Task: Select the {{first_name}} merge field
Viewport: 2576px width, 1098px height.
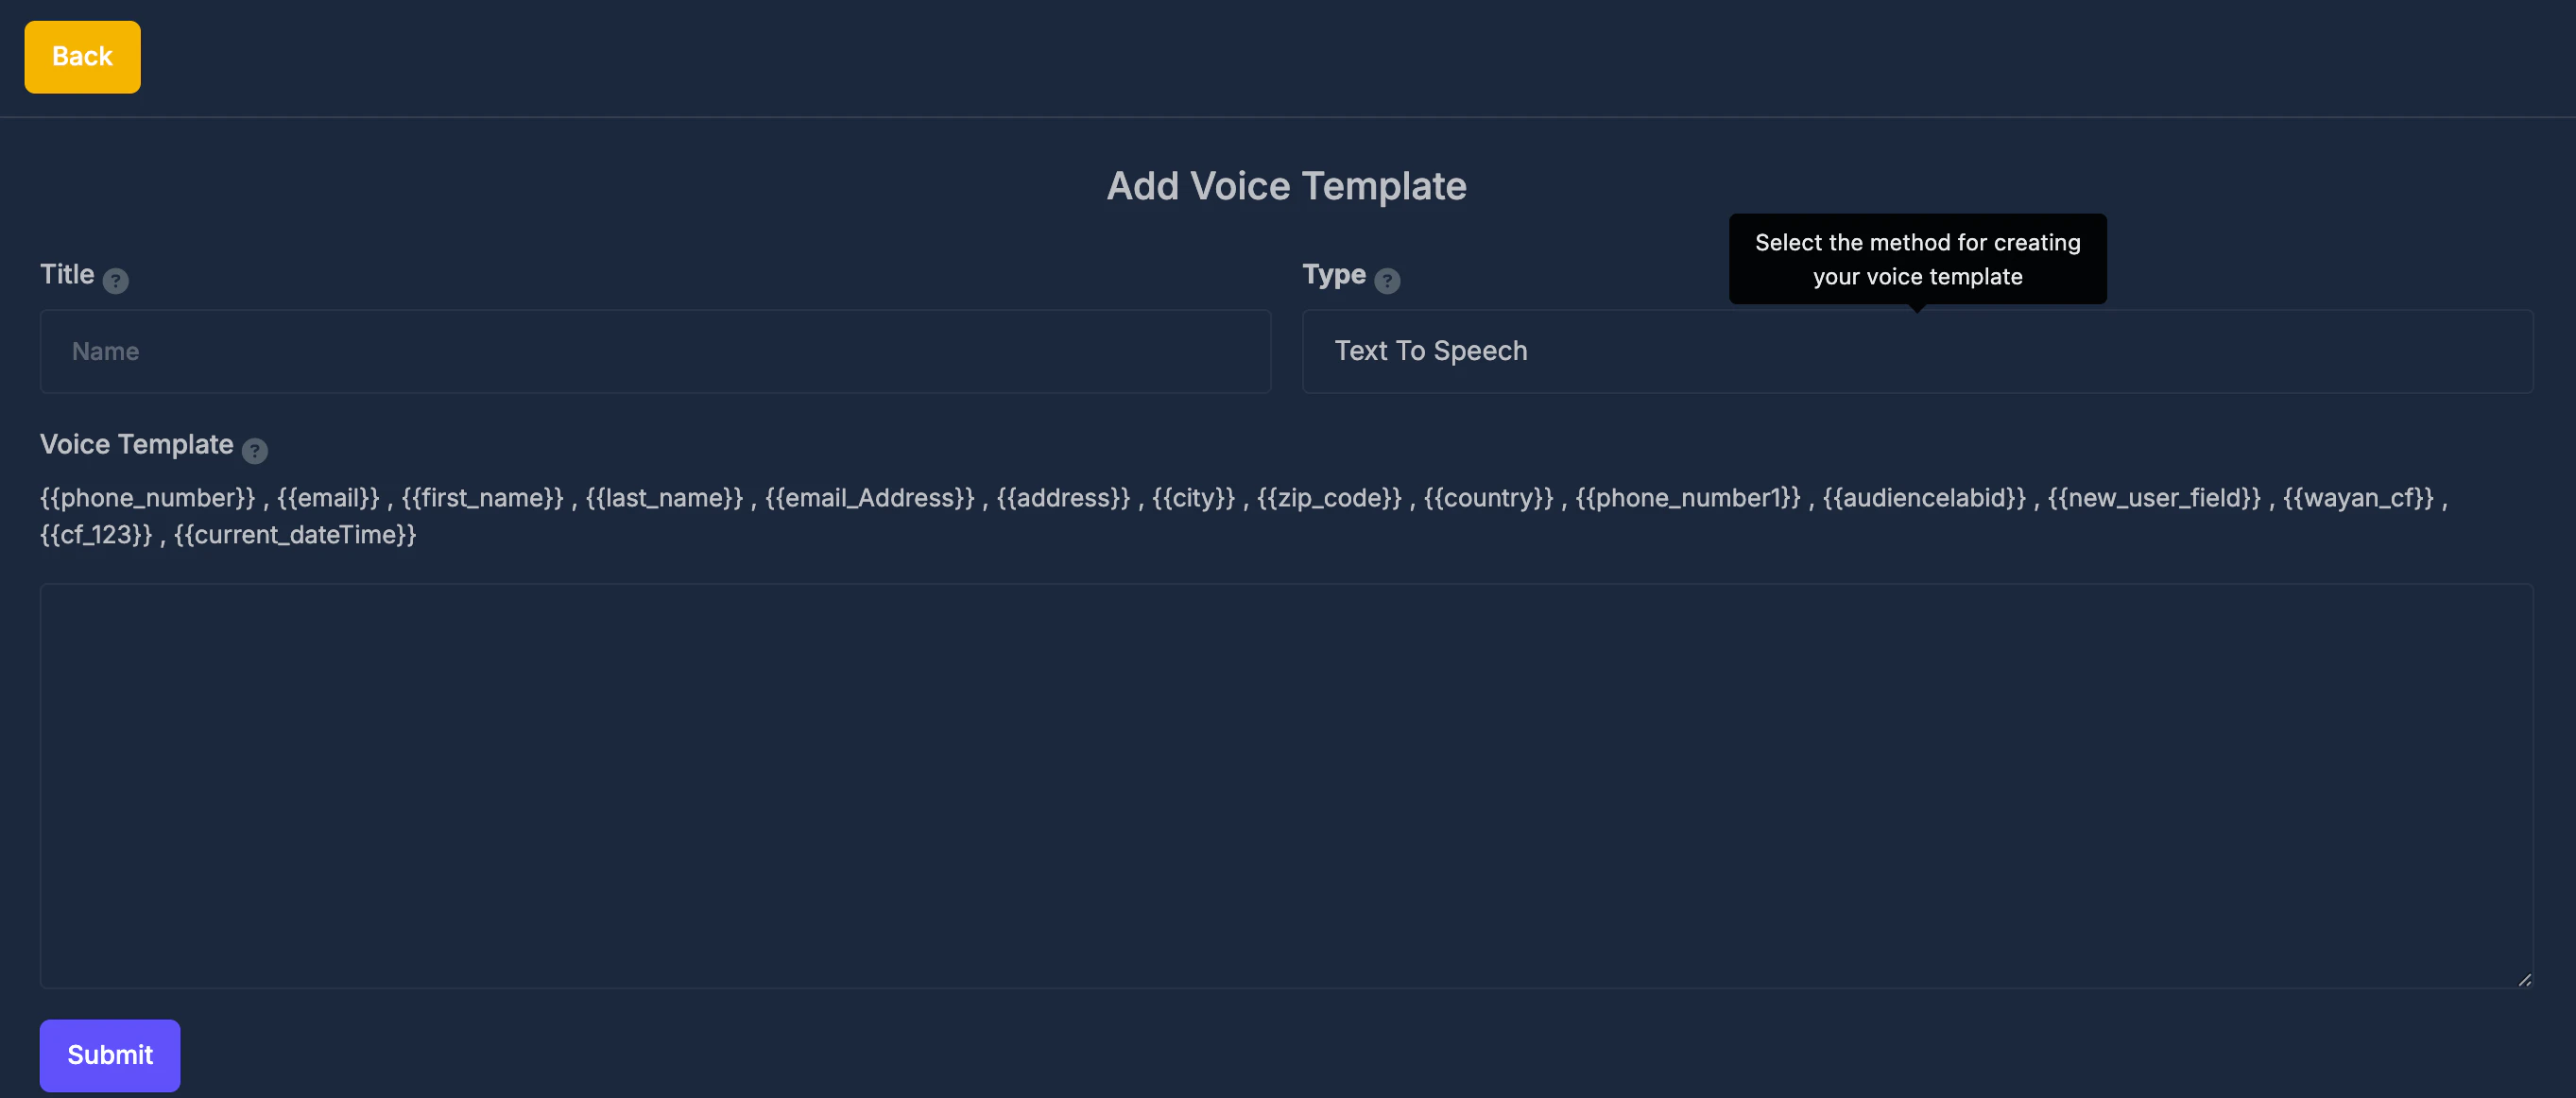Action: click(x=481, y=497)
